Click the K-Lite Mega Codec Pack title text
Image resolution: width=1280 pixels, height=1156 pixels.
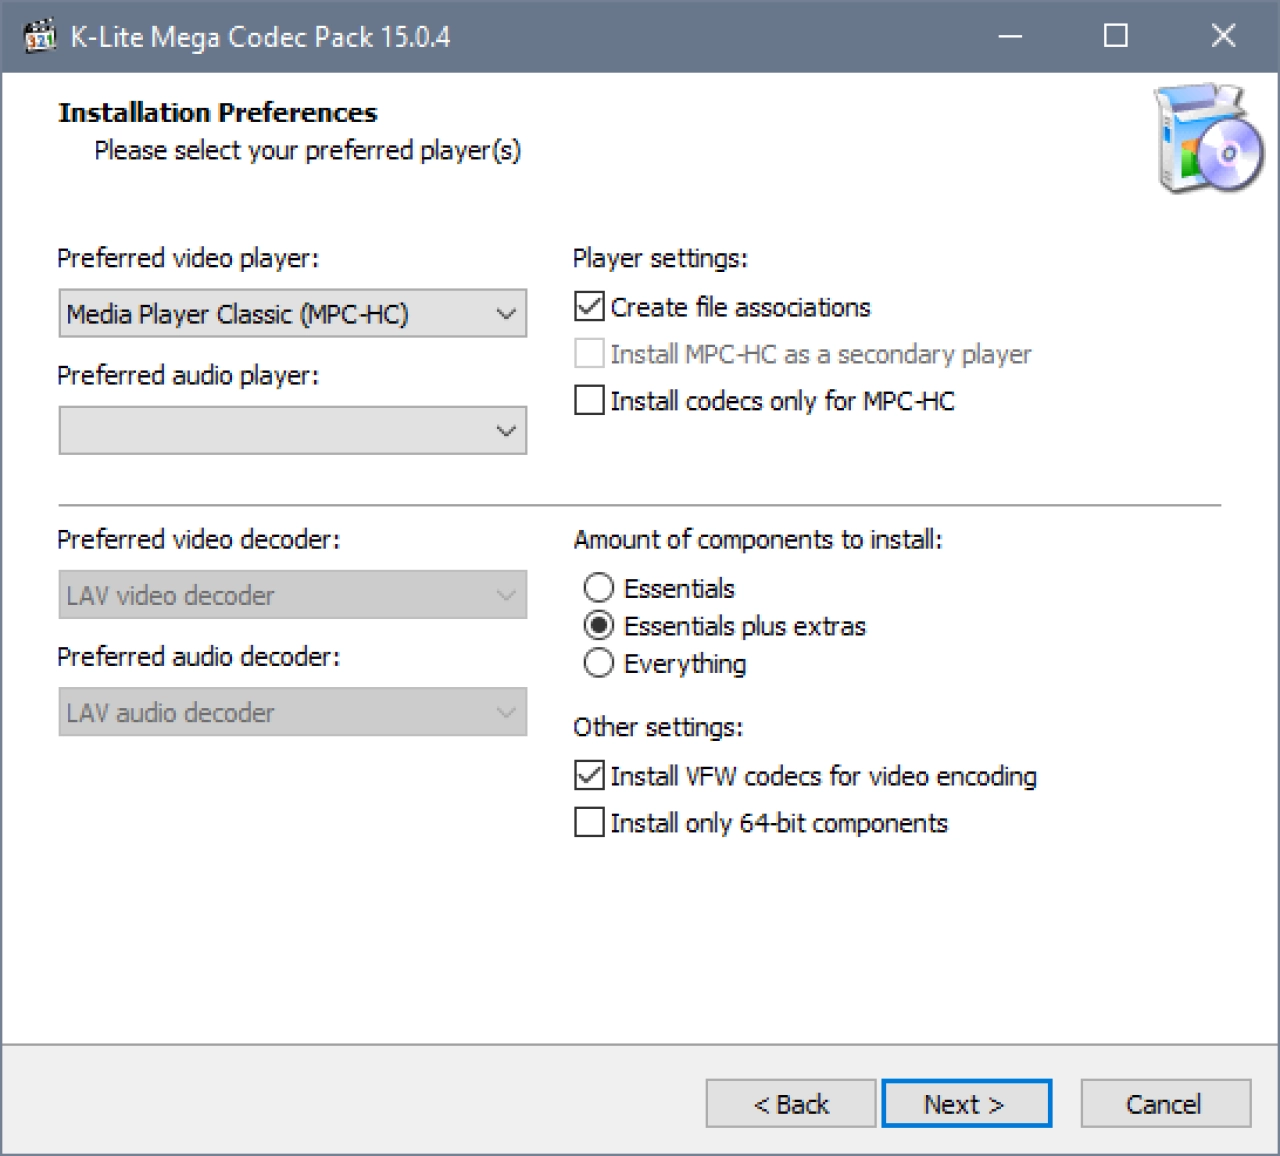point(260,37)
